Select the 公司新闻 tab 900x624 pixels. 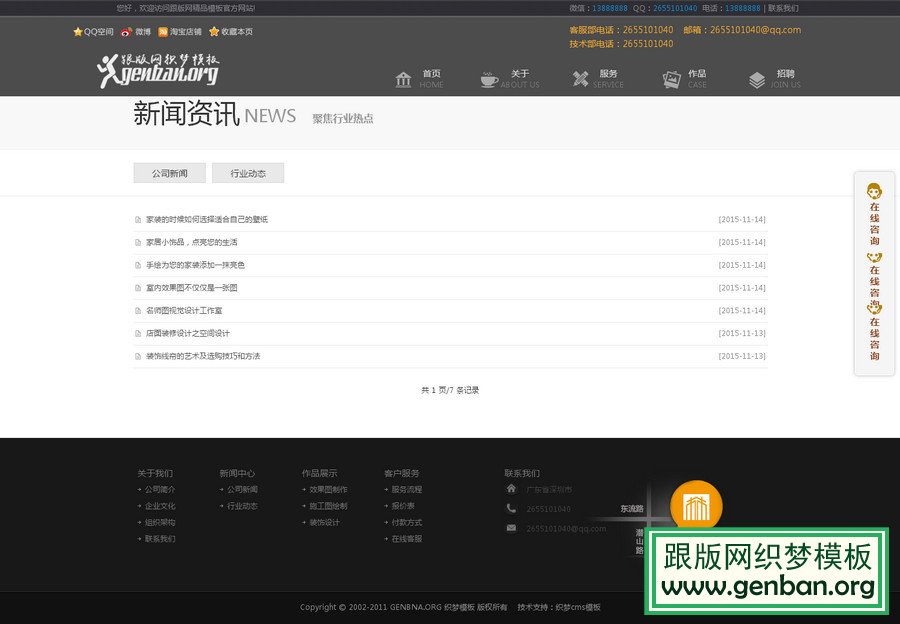pyautogui.click(x=168, y=172)
